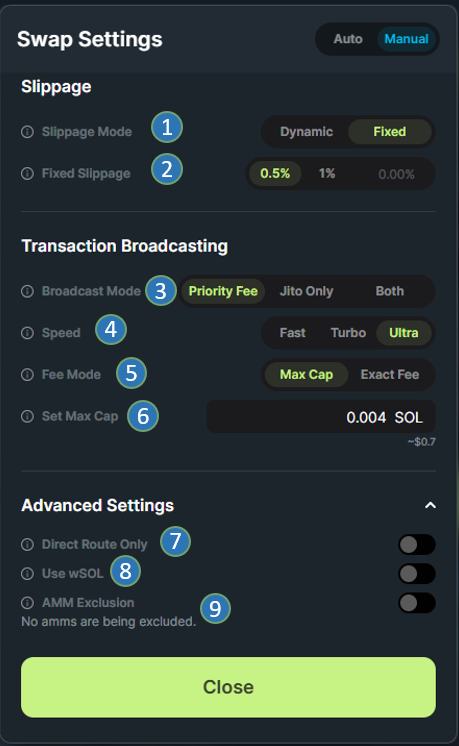
Task: Enable the Direct Route Only toggle
Action: click(417, 544)
